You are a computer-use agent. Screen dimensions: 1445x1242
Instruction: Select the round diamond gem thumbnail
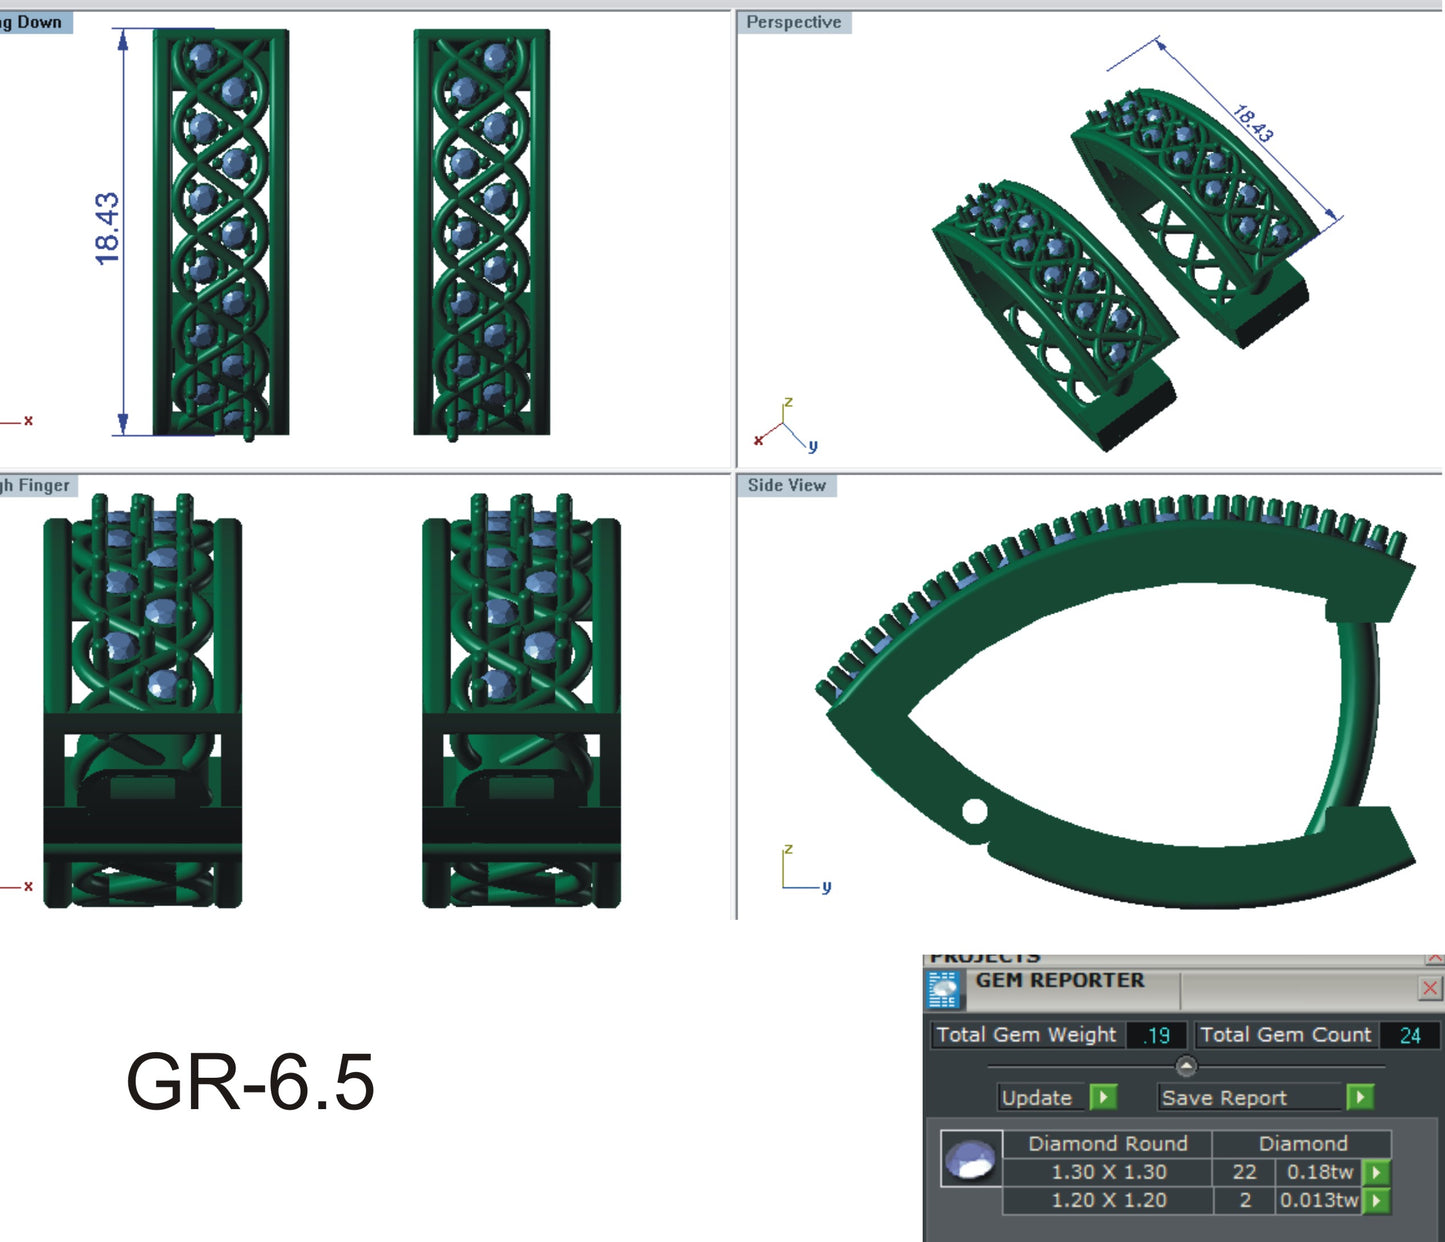971,1159
